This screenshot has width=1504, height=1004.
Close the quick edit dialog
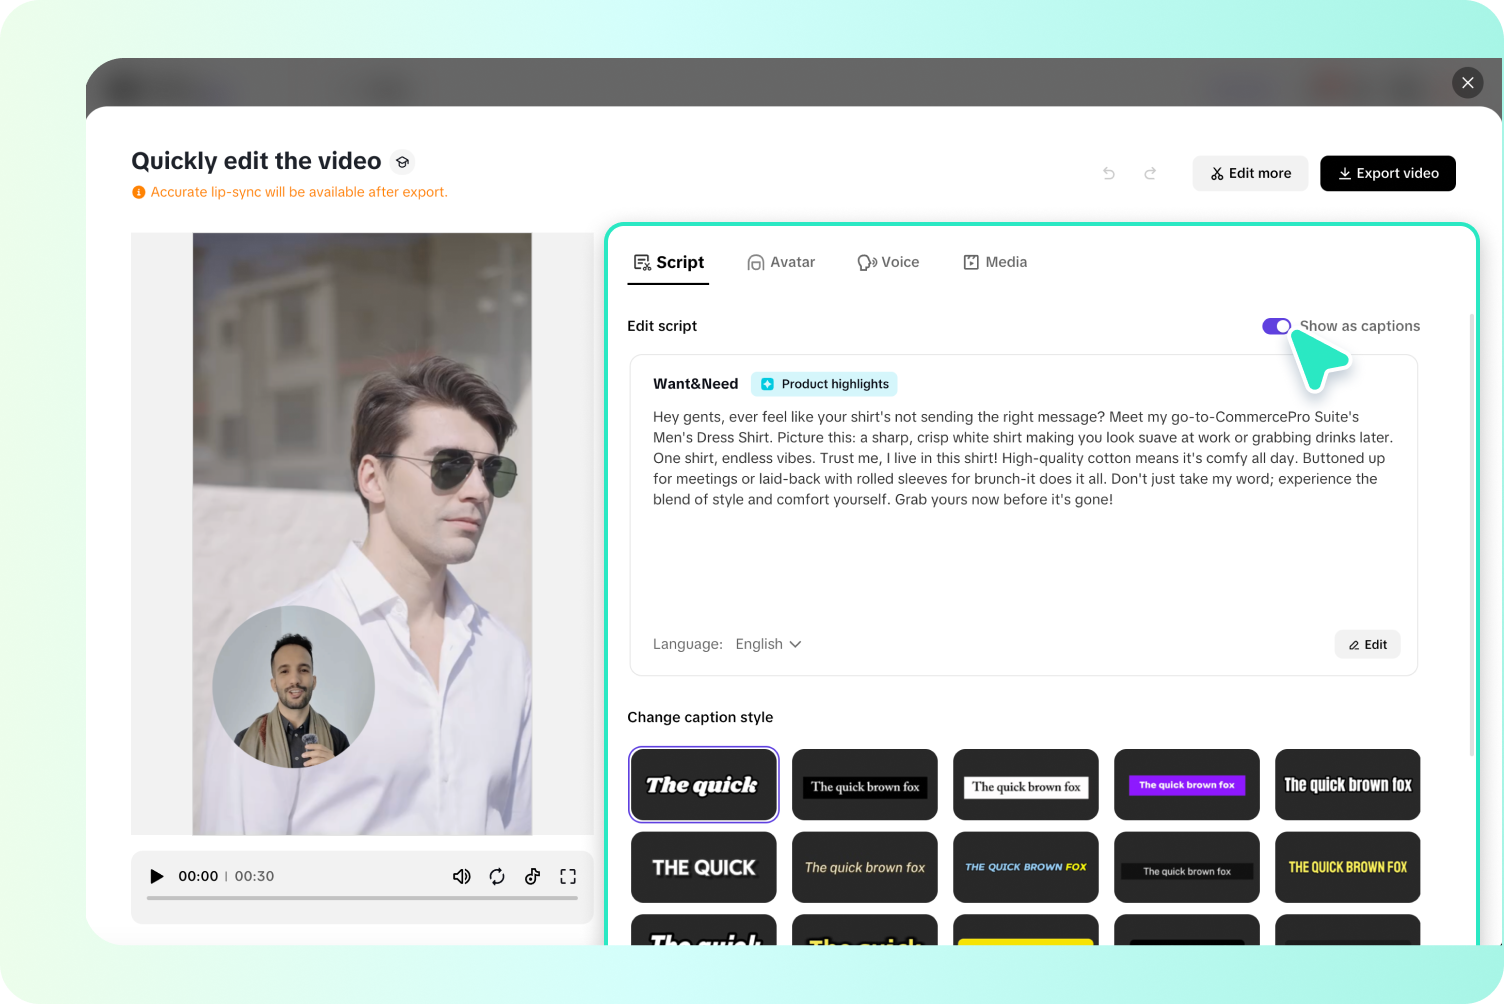tap(1467, 82)
